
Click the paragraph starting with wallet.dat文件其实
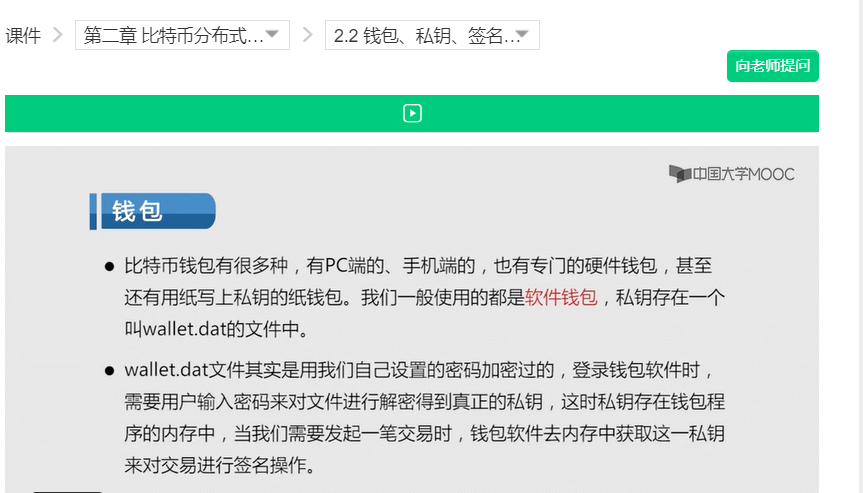coord(424,418)
